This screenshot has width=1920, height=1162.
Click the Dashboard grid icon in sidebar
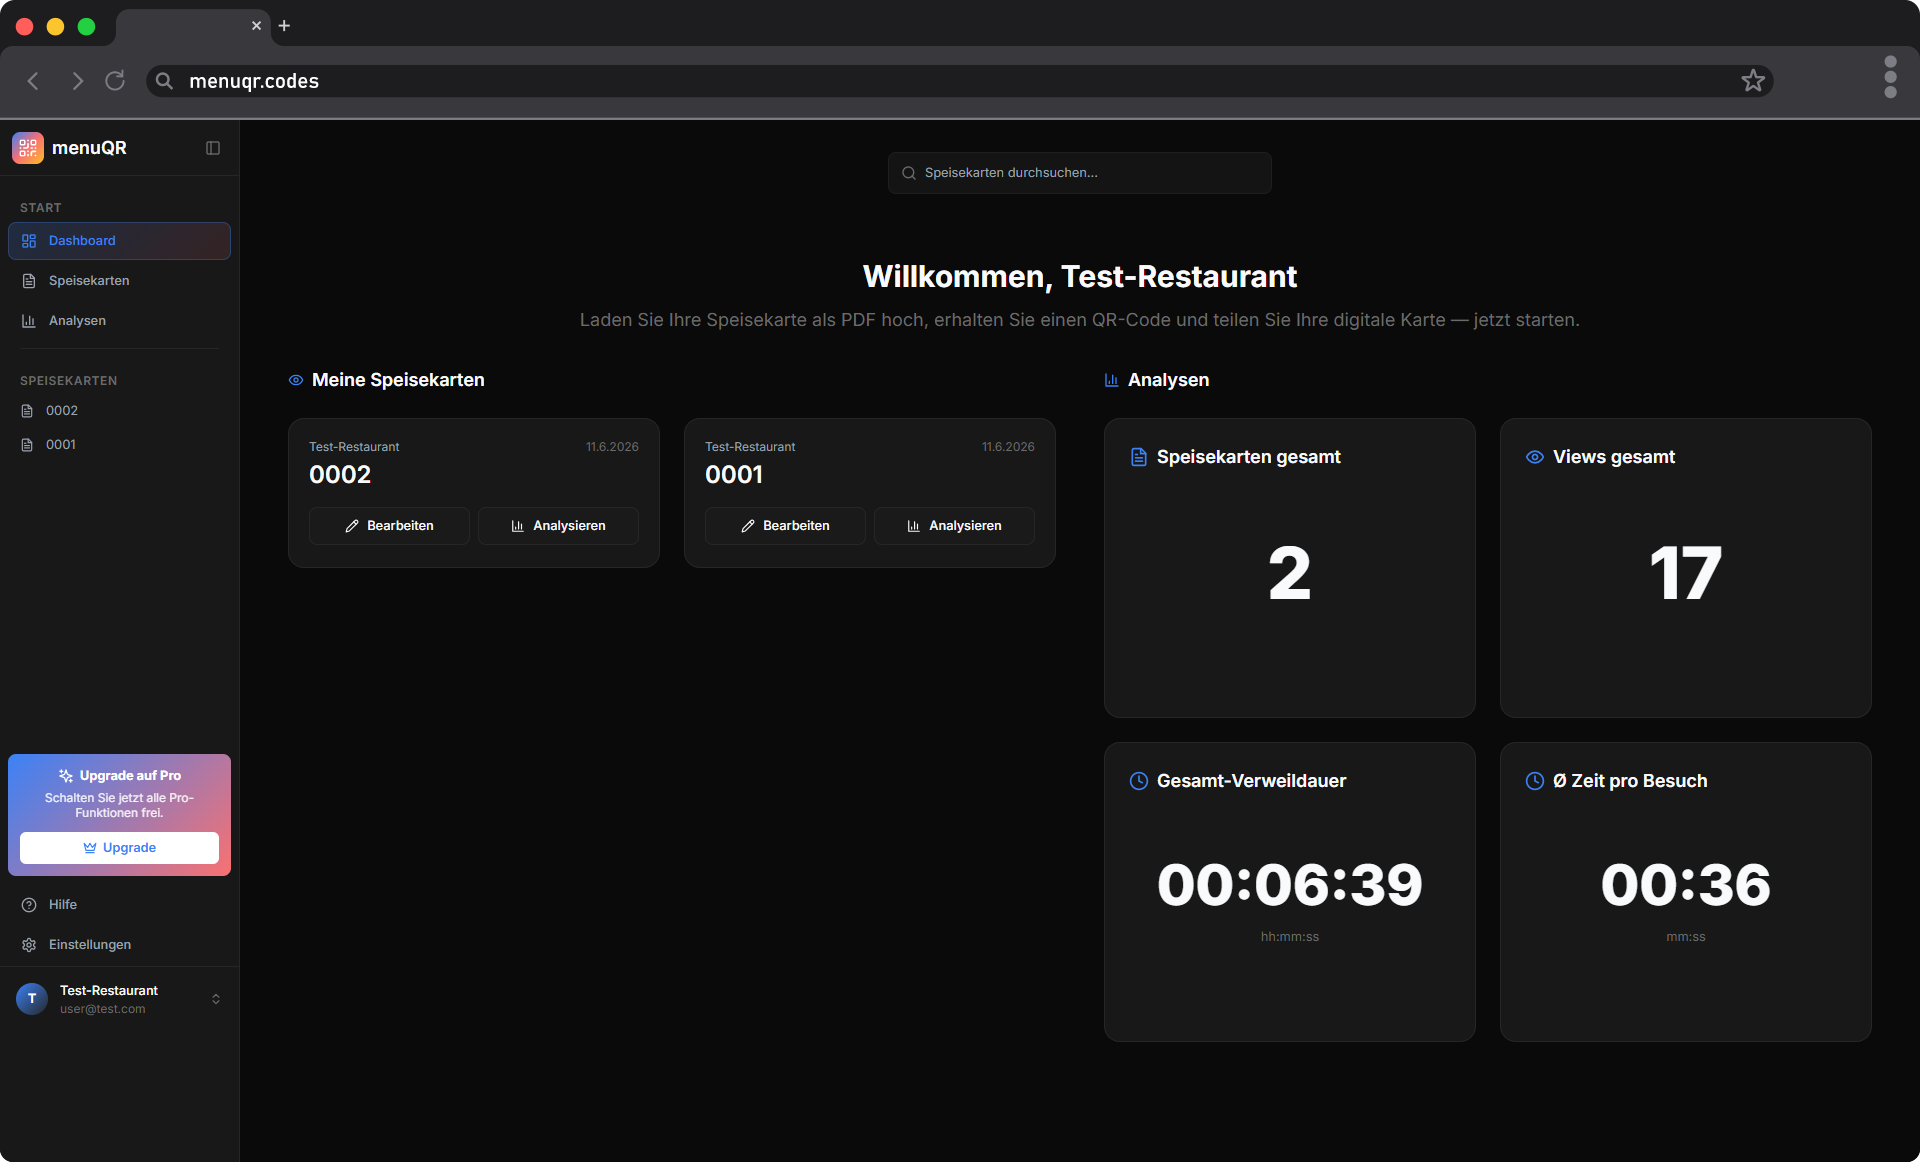coord(29,241)
